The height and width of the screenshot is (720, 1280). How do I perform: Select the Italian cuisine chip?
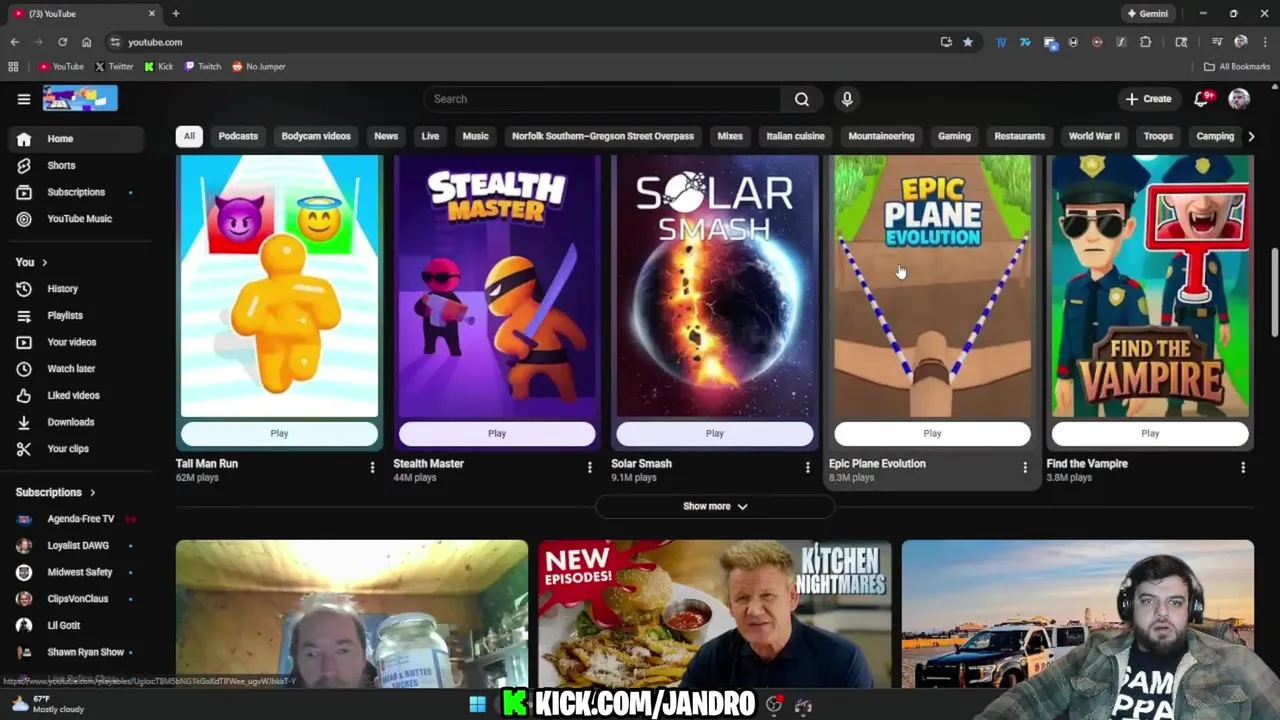(795, 136)
